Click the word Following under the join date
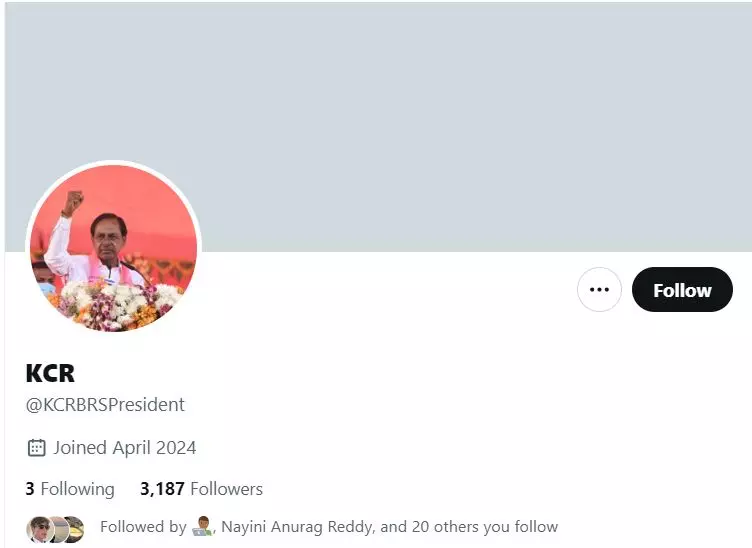The height and width of the screenshot is (548, 752). coord(78,489)
